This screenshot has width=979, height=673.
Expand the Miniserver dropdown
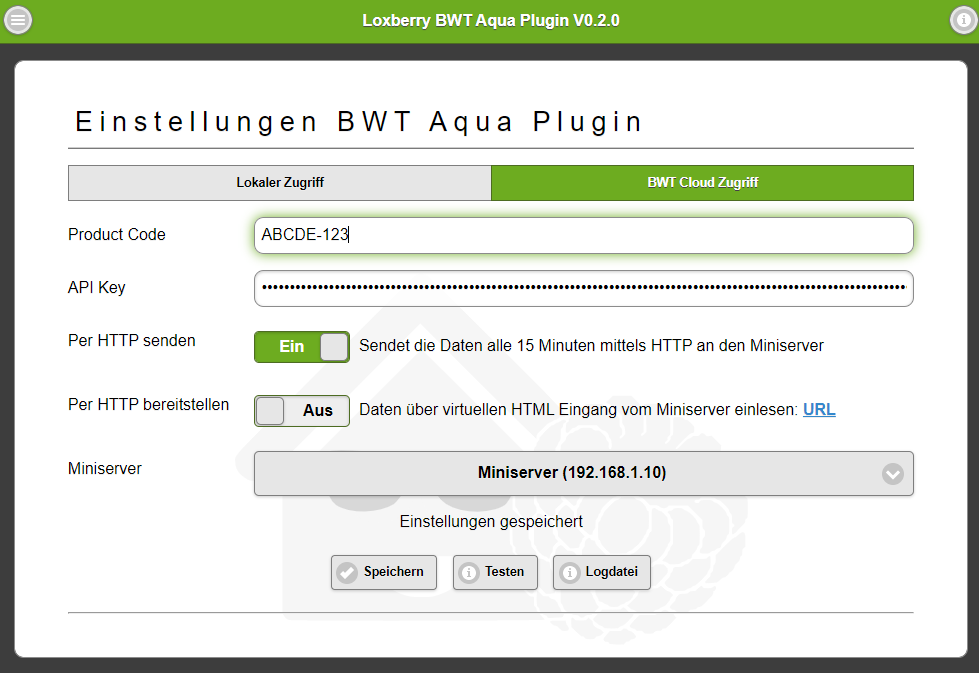pos(584,473)
